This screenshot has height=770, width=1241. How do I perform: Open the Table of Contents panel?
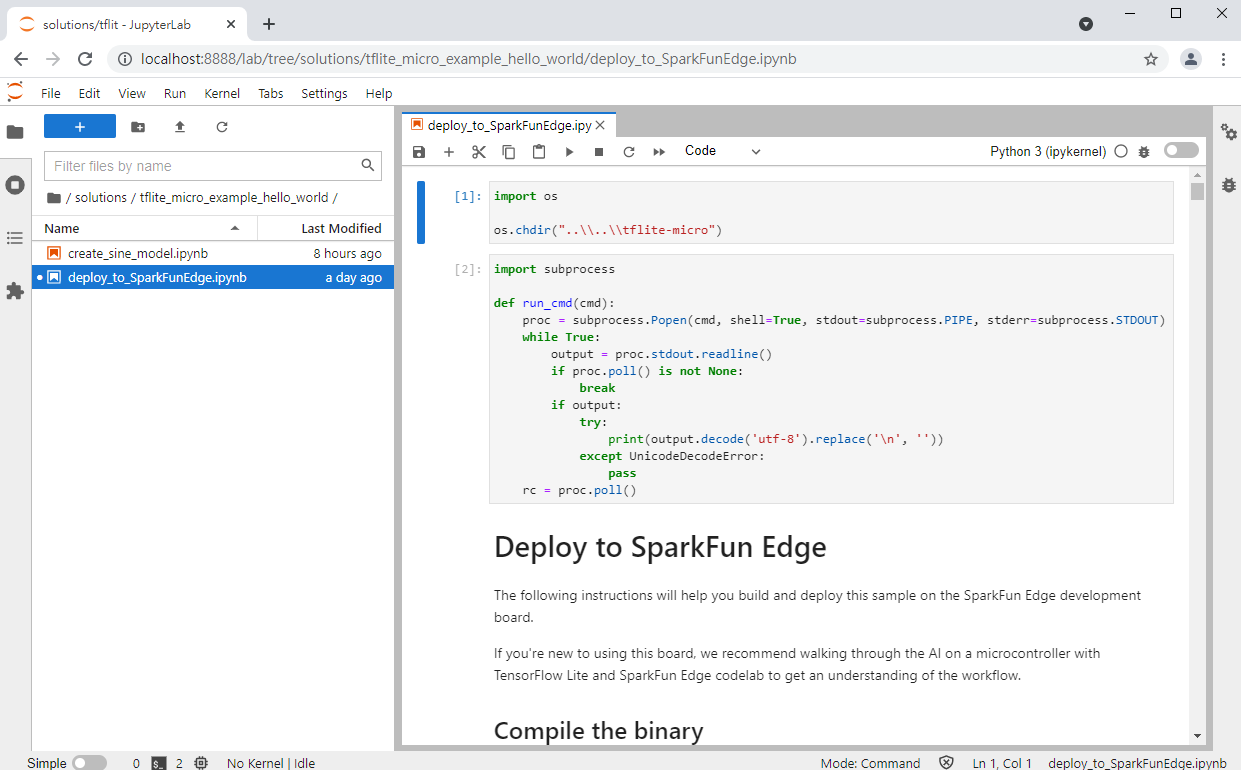point(15,238)
